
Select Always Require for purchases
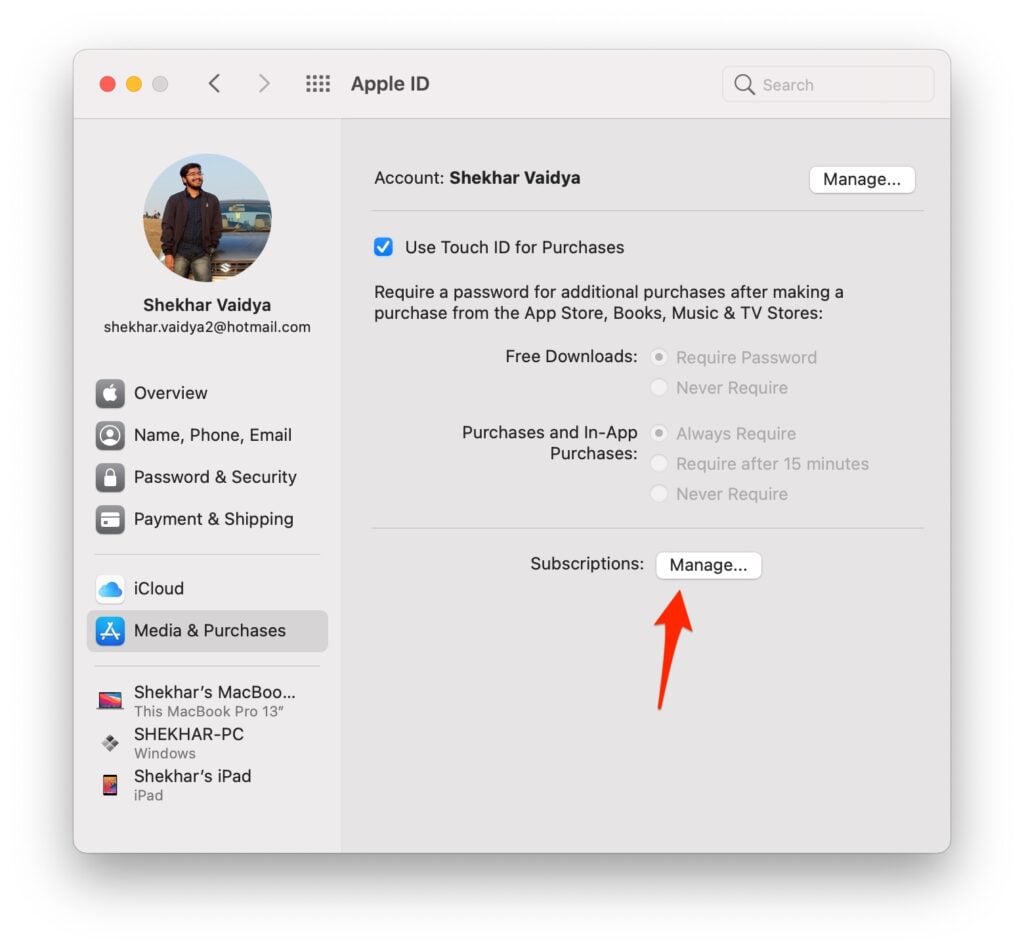click(659, 434)
